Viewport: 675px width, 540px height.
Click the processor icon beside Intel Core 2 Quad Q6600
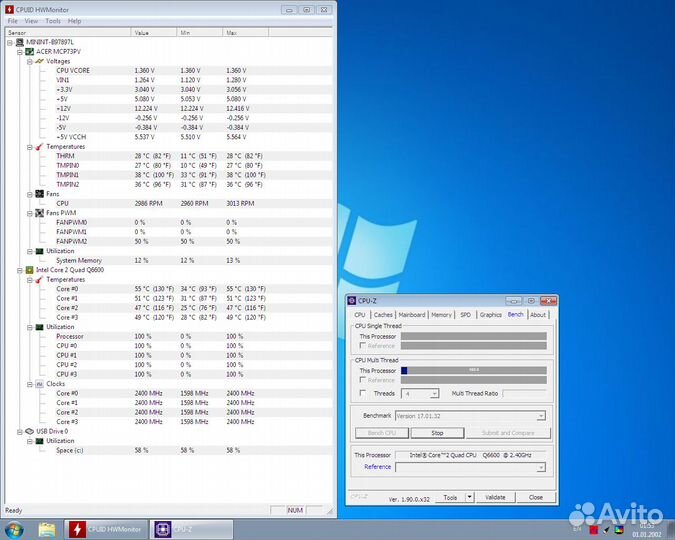pyautogui.click(x=29, y=270)
